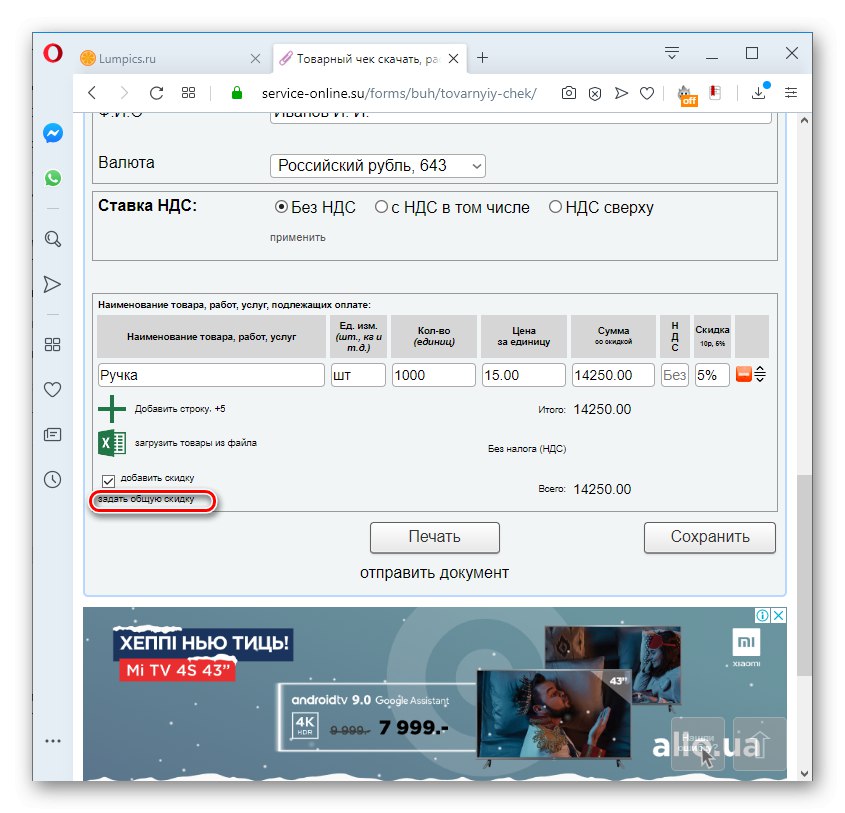Image resolution: width=845 pixels, height=813 pixels.
Task: Open the ad info icon
Action: click(x=762, y=615)
